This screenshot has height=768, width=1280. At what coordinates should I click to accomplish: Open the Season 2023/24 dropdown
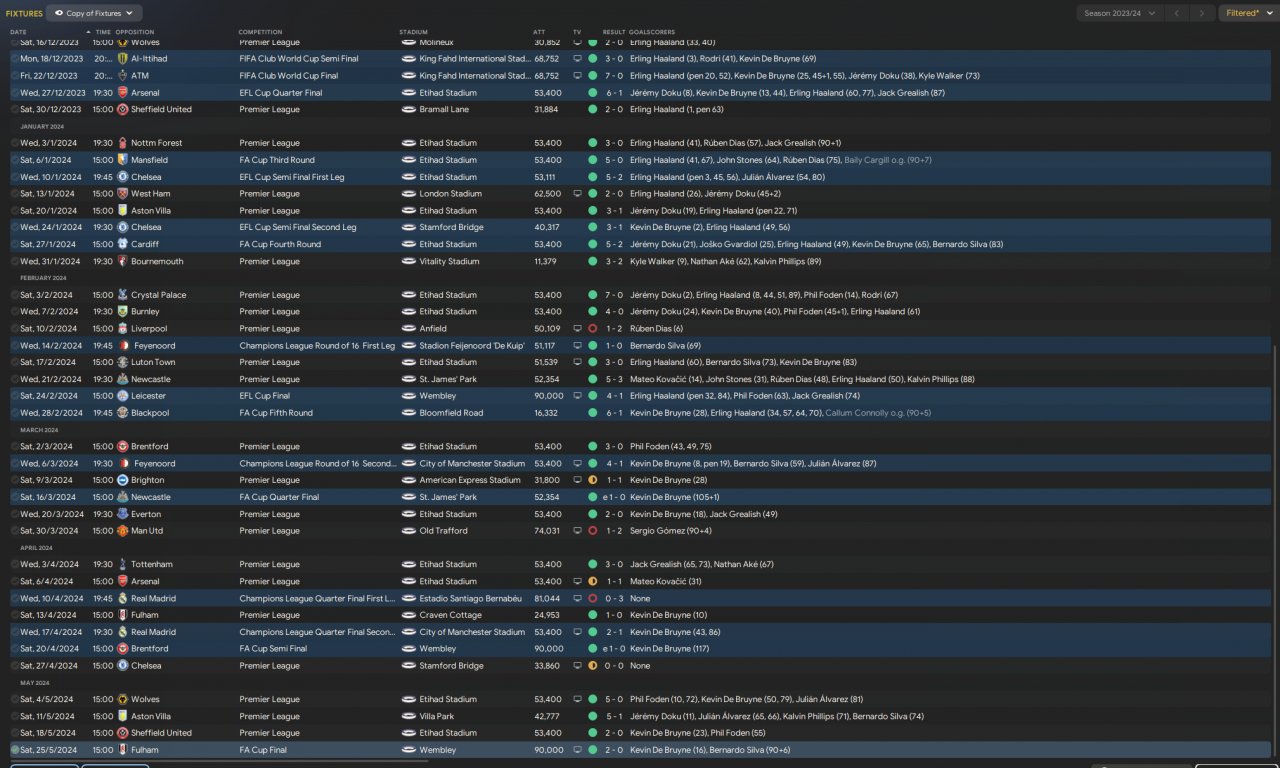(1120, 13)
